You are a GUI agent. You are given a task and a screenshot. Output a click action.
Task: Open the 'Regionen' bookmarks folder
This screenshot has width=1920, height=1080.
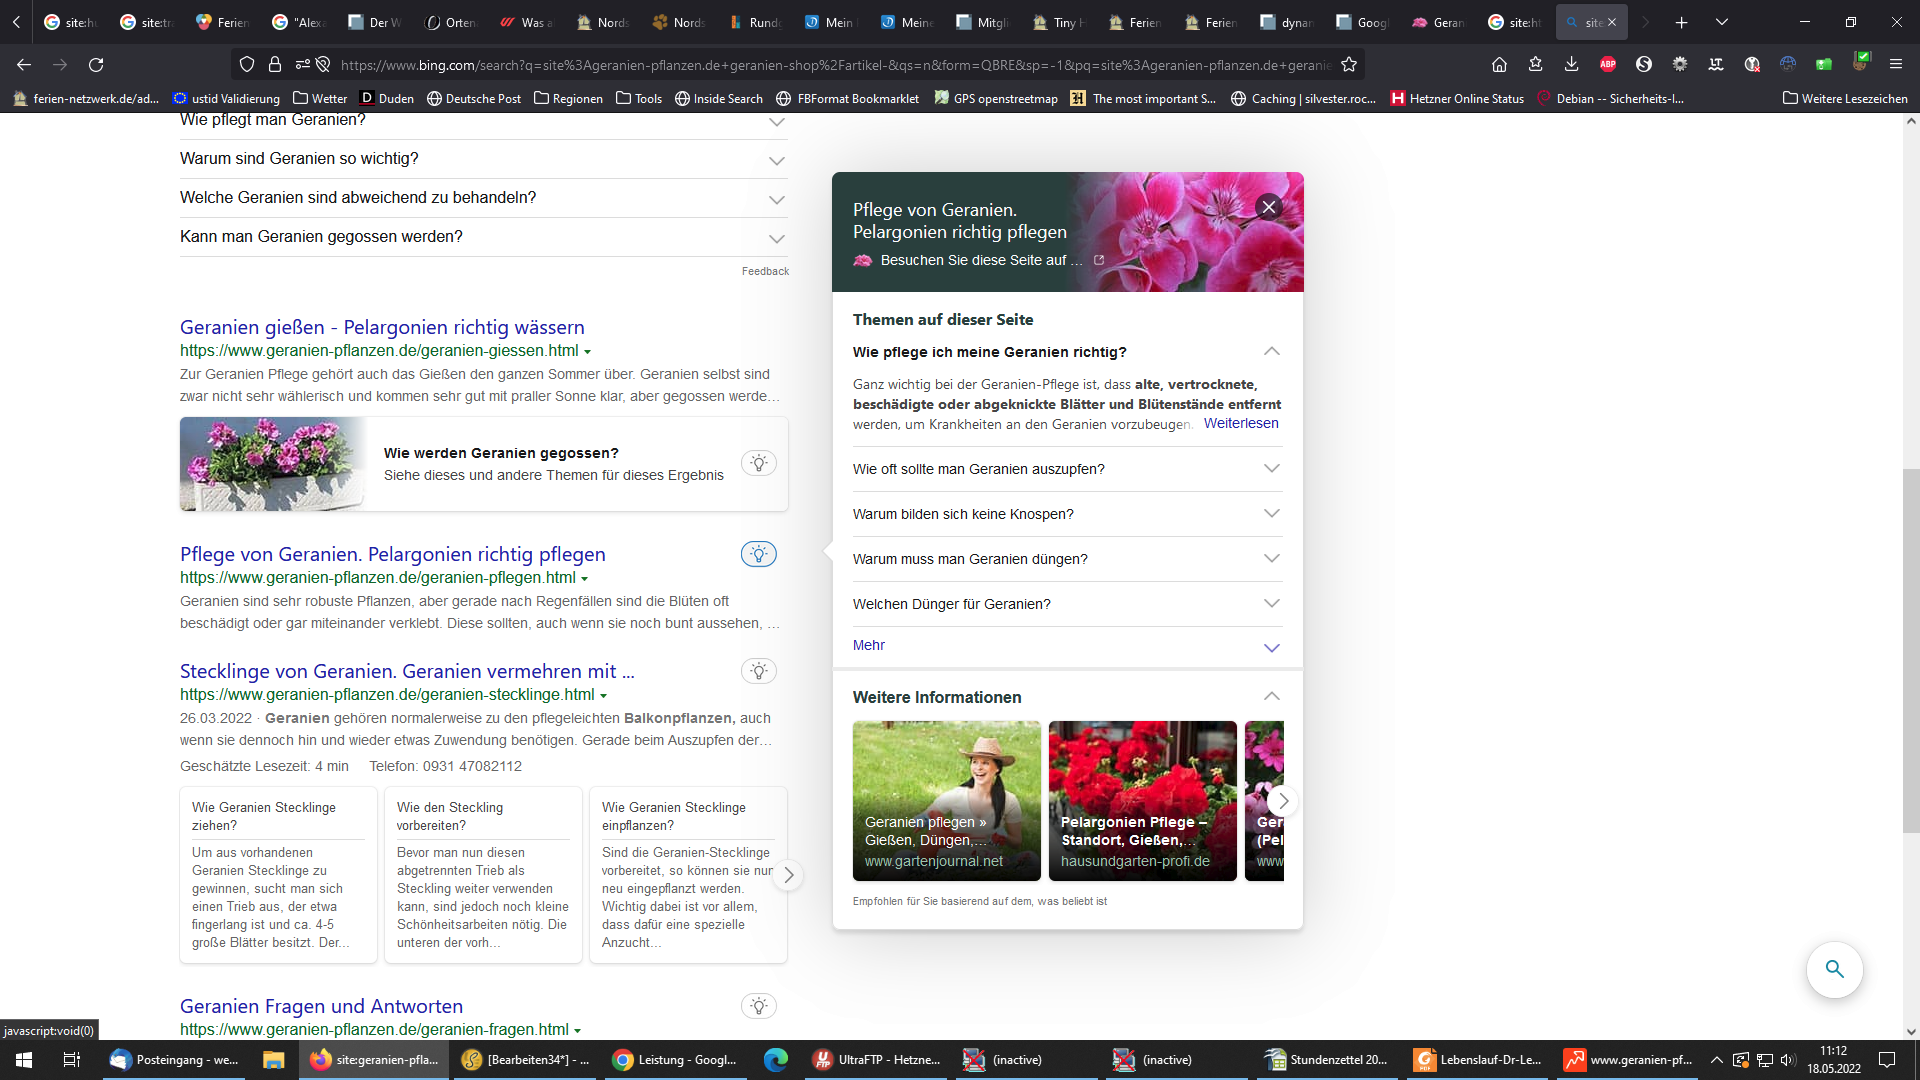click(568, 99)
